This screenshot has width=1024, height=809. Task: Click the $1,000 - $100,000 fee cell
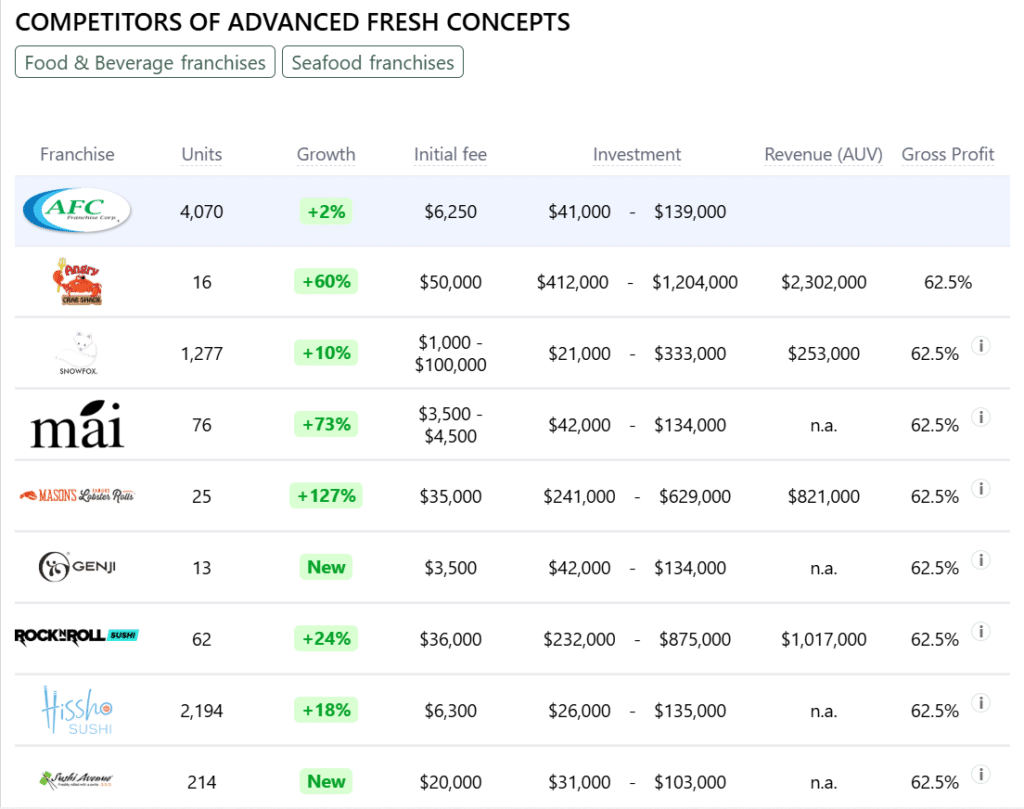click(451, 353)
